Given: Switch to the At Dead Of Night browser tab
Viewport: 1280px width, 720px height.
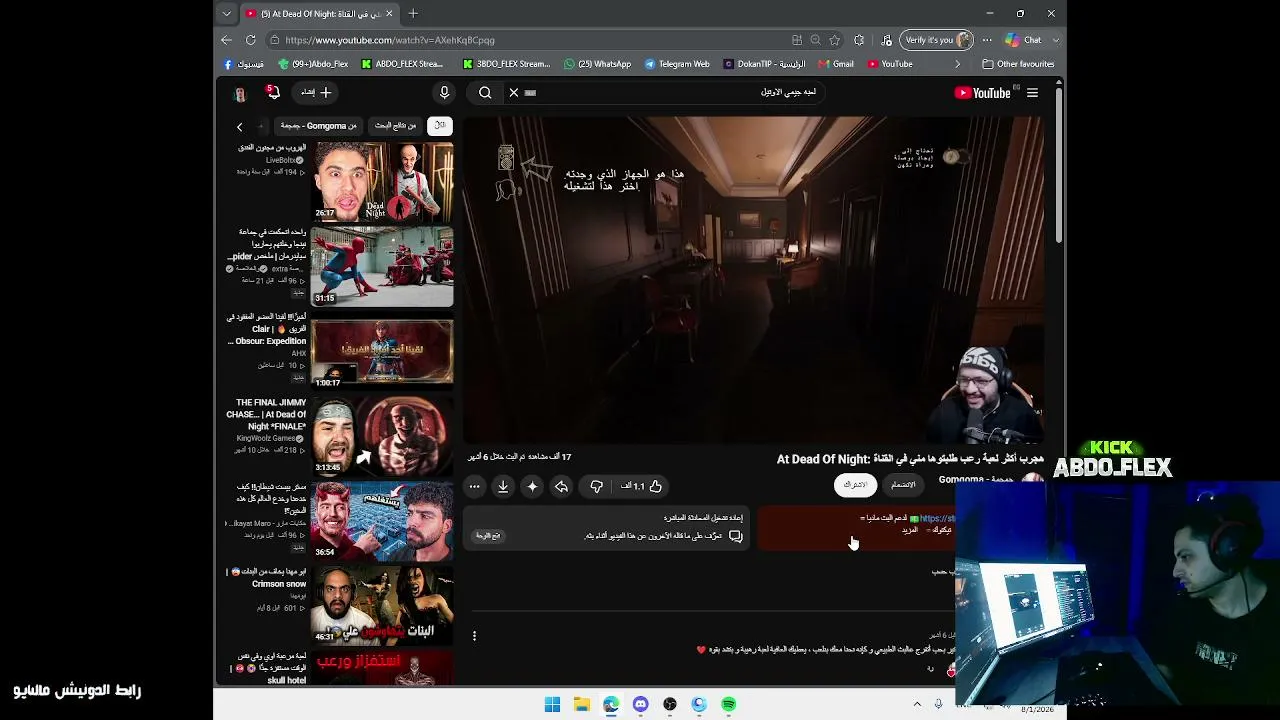Looking at the screenshot, I should click(320, 14).
